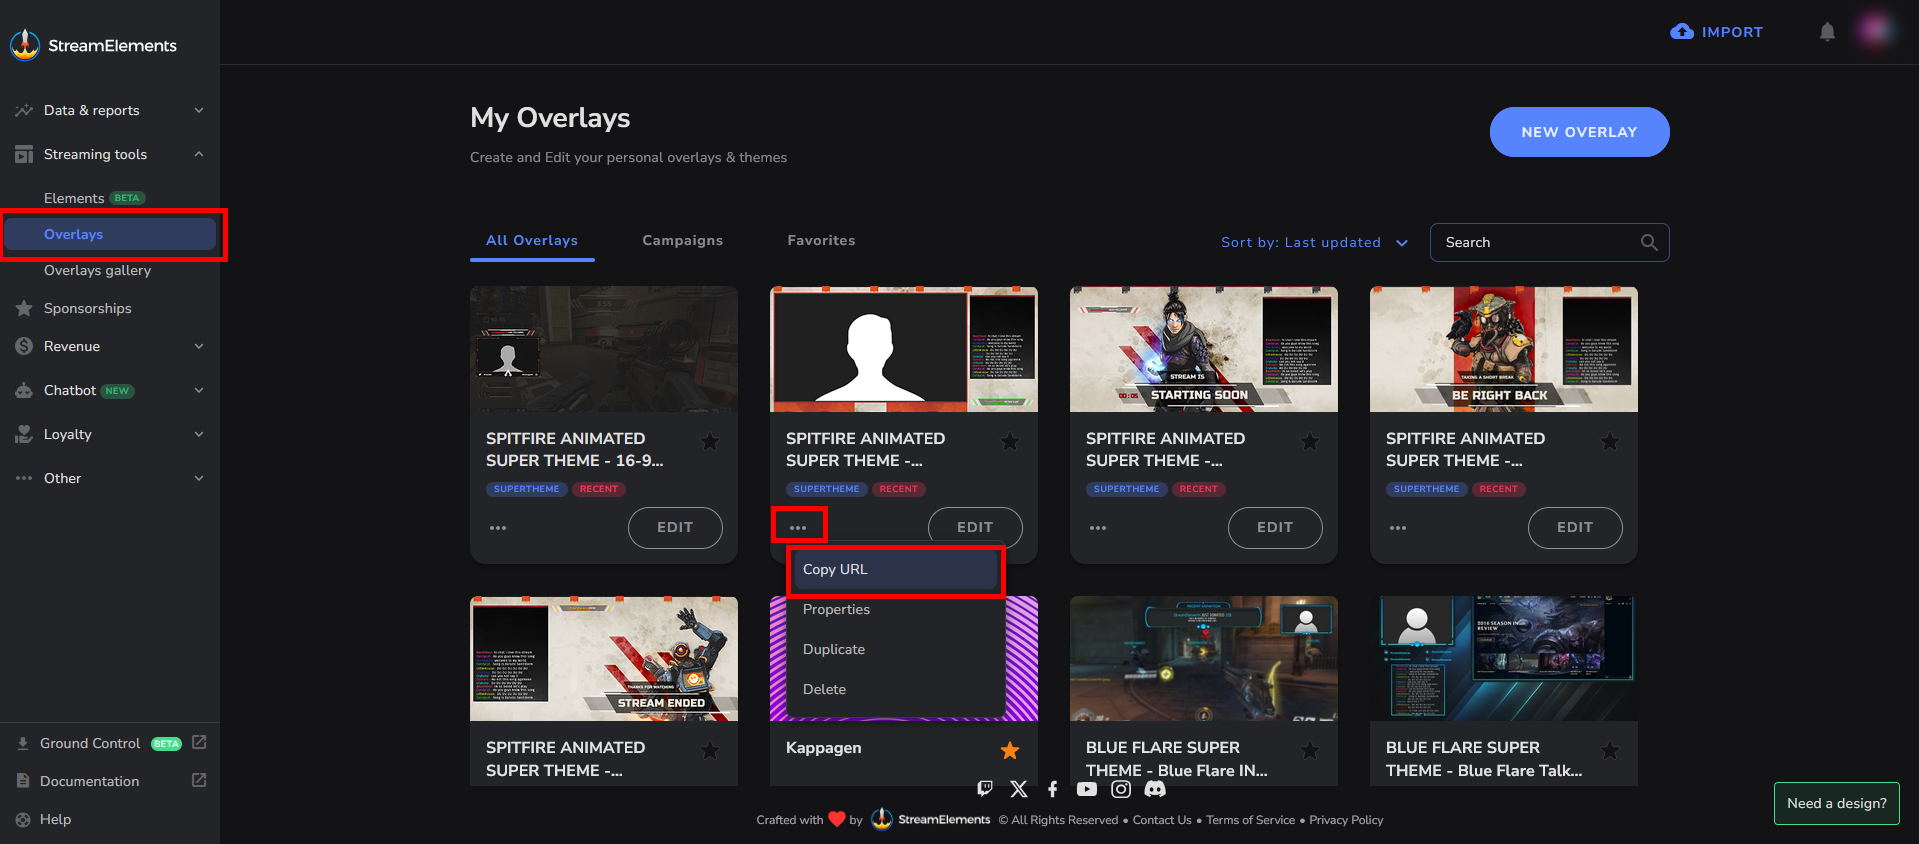Favorite the Spitfire 16-9 overlay star
This screenshot has width=1919, height=844.
click(710, 440)
